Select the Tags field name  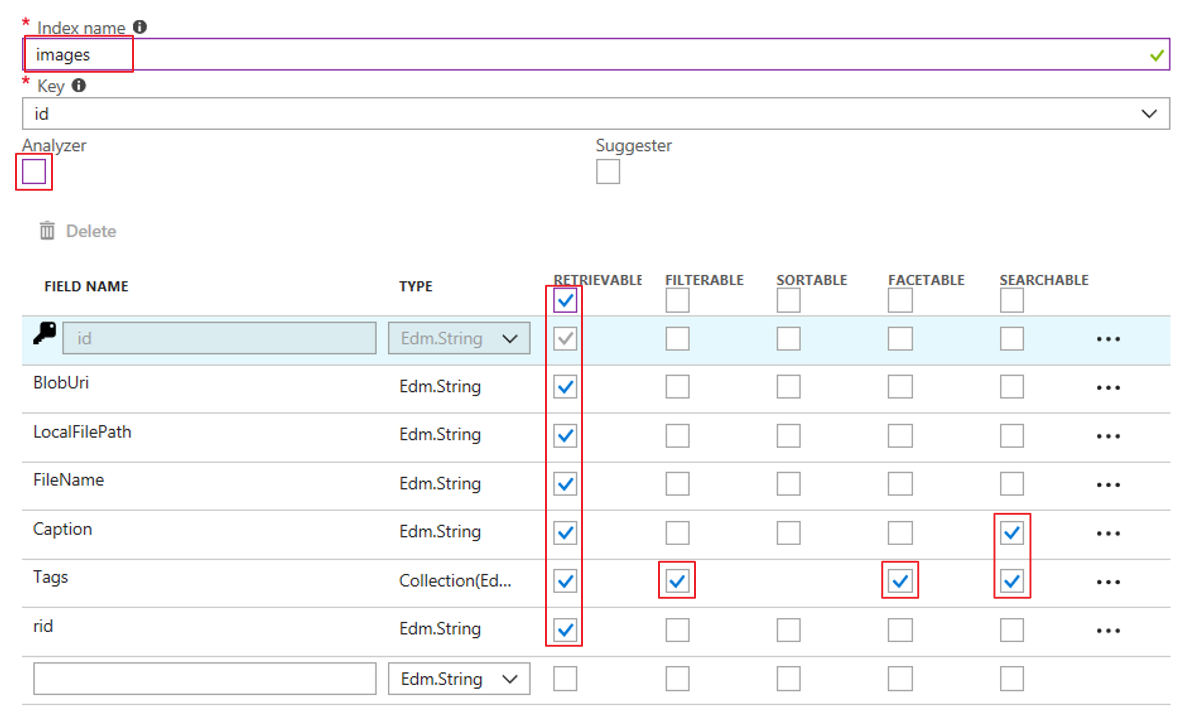pyautogui.click(x=50, y=578)
